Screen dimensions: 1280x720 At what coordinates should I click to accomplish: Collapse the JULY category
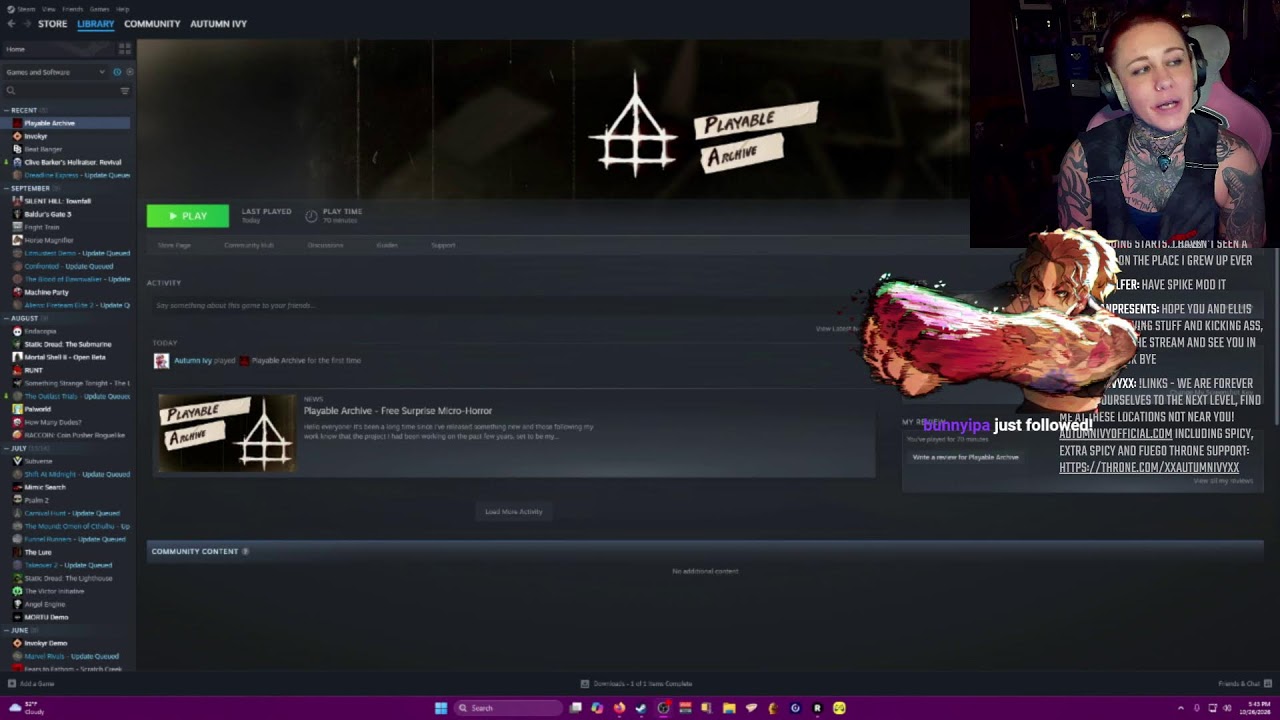(6, 448)
